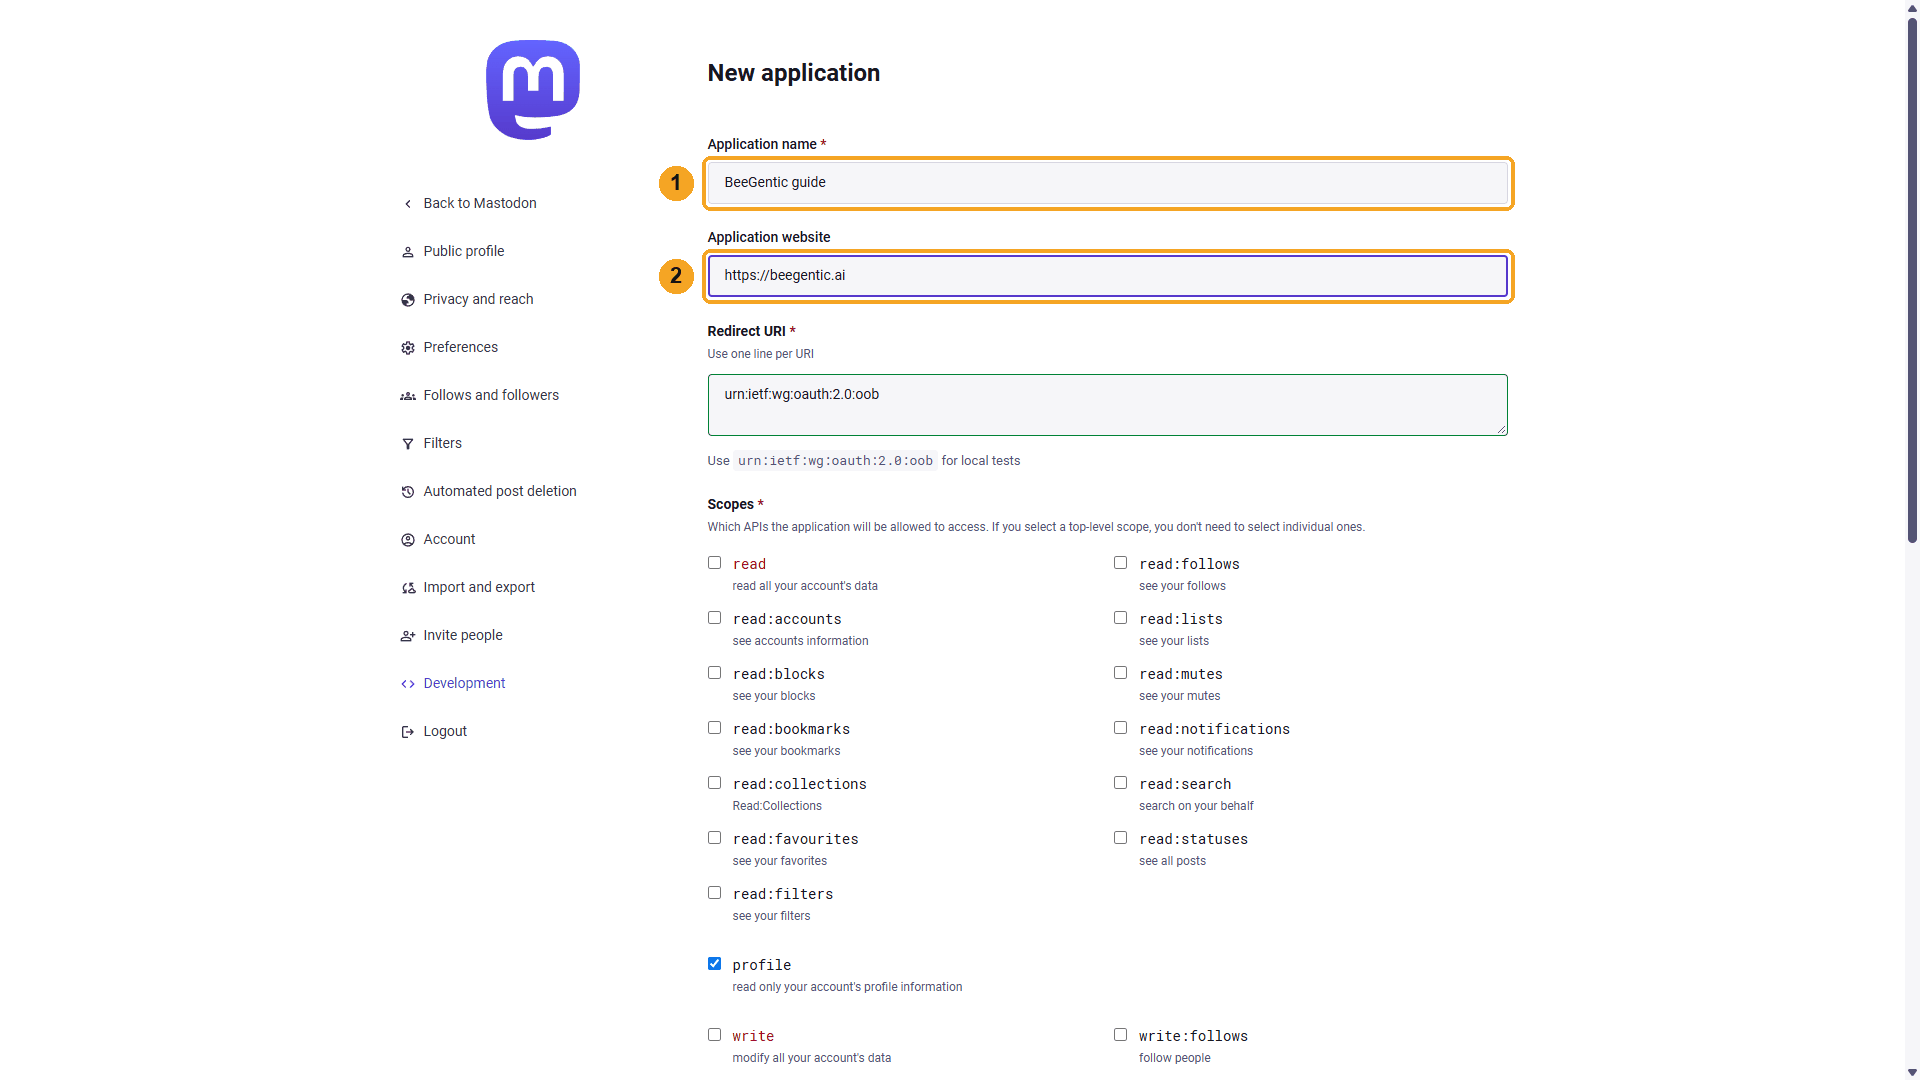This screenshot has width=1920, height=1080.
Task: Tick the read:blocks checkbox
Action: coord(714,673)
